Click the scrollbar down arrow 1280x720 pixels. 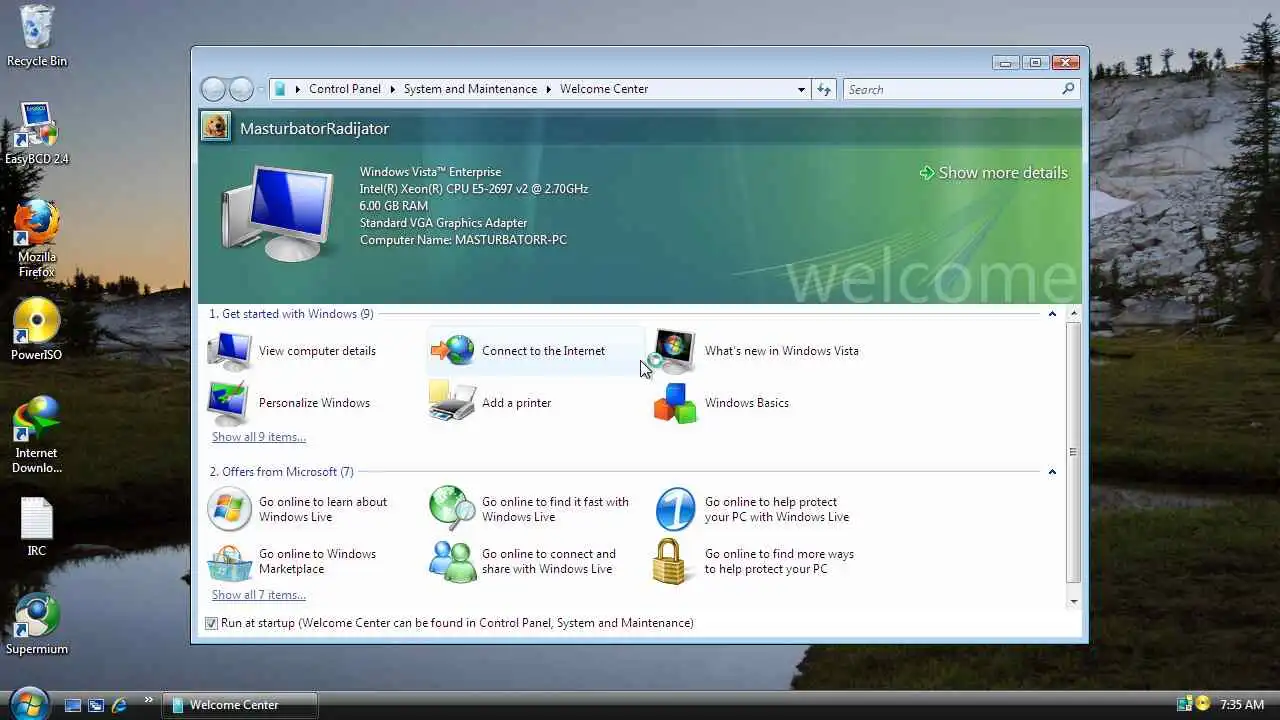(1074, 601)
